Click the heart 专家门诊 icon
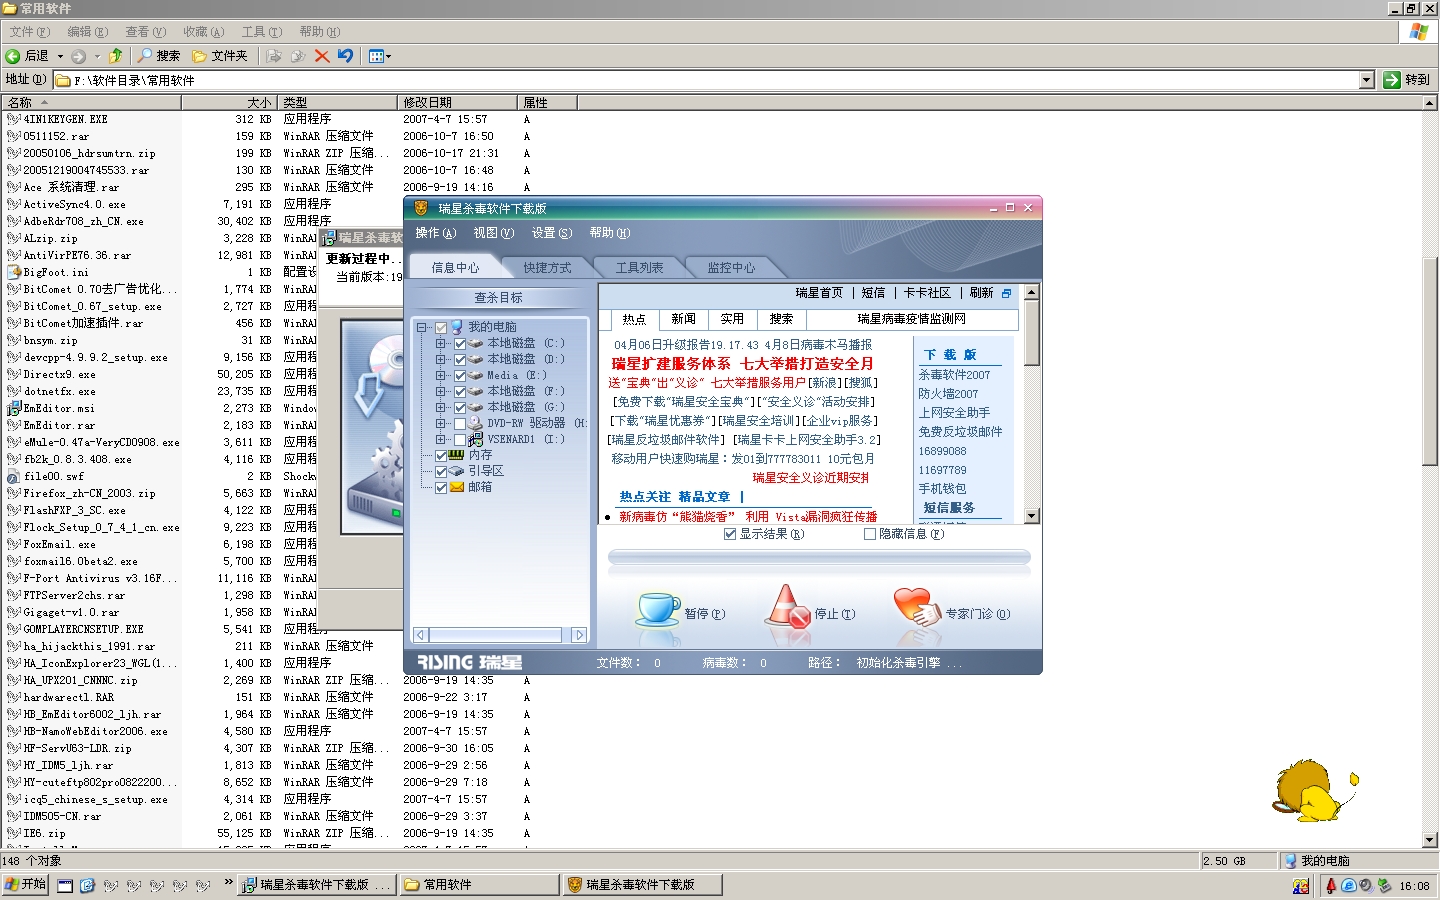Viewport: 1440px width, 900px height. [916, 606]
